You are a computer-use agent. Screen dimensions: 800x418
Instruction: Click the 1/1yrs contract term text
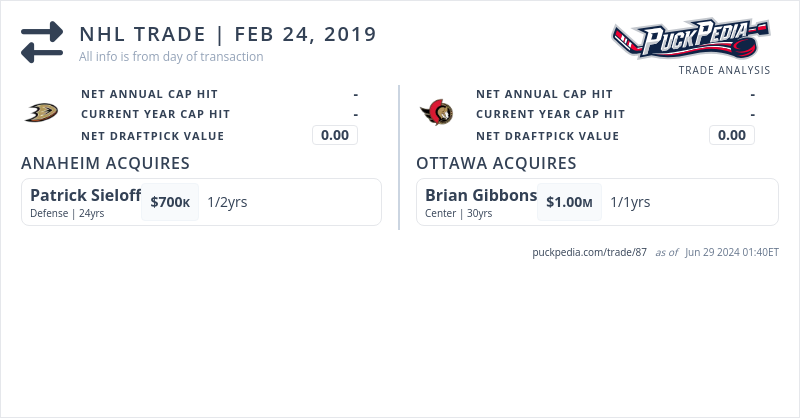[x=630, y=202]
